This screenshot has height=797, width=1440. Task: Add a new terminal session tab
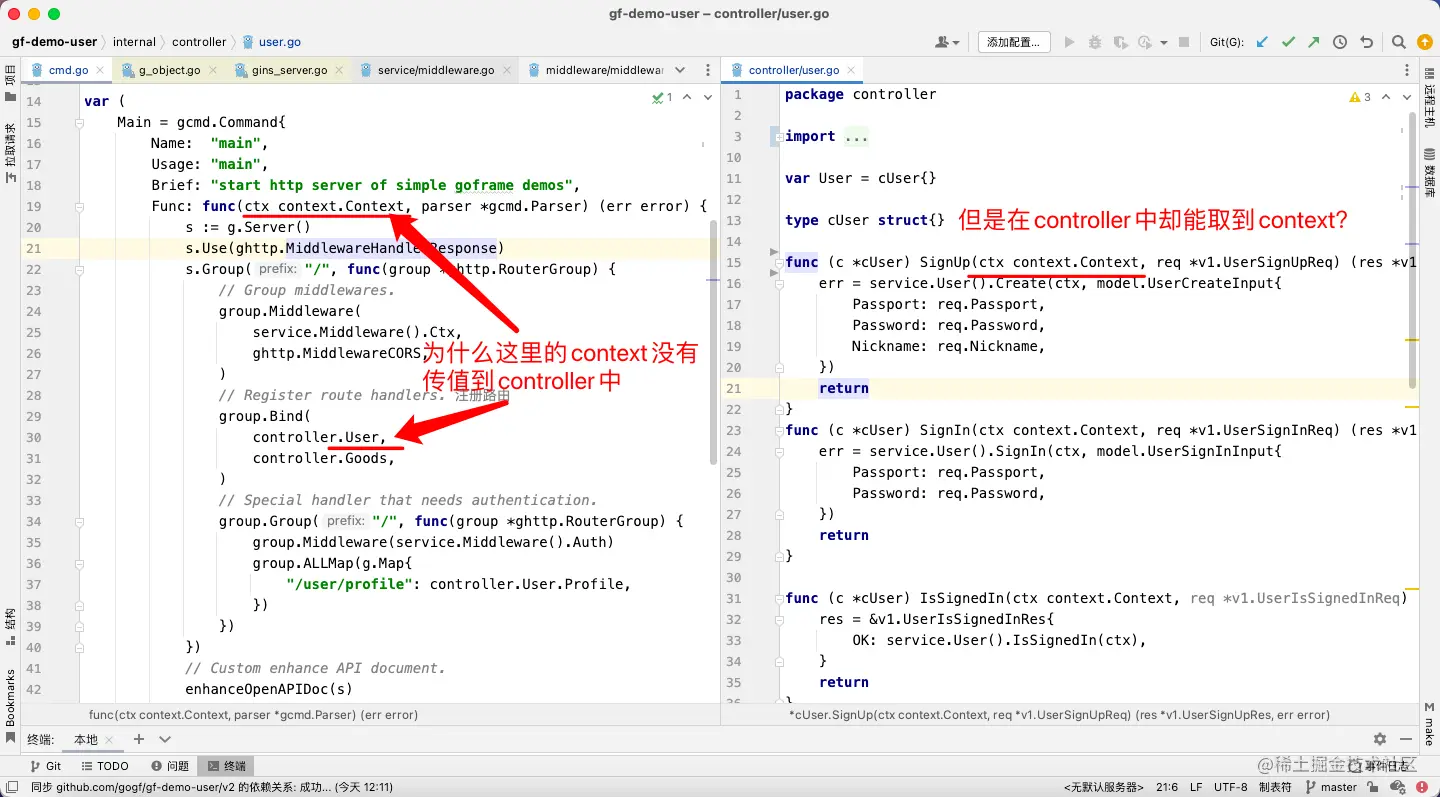pyautogui.click(x=139, y=739)
